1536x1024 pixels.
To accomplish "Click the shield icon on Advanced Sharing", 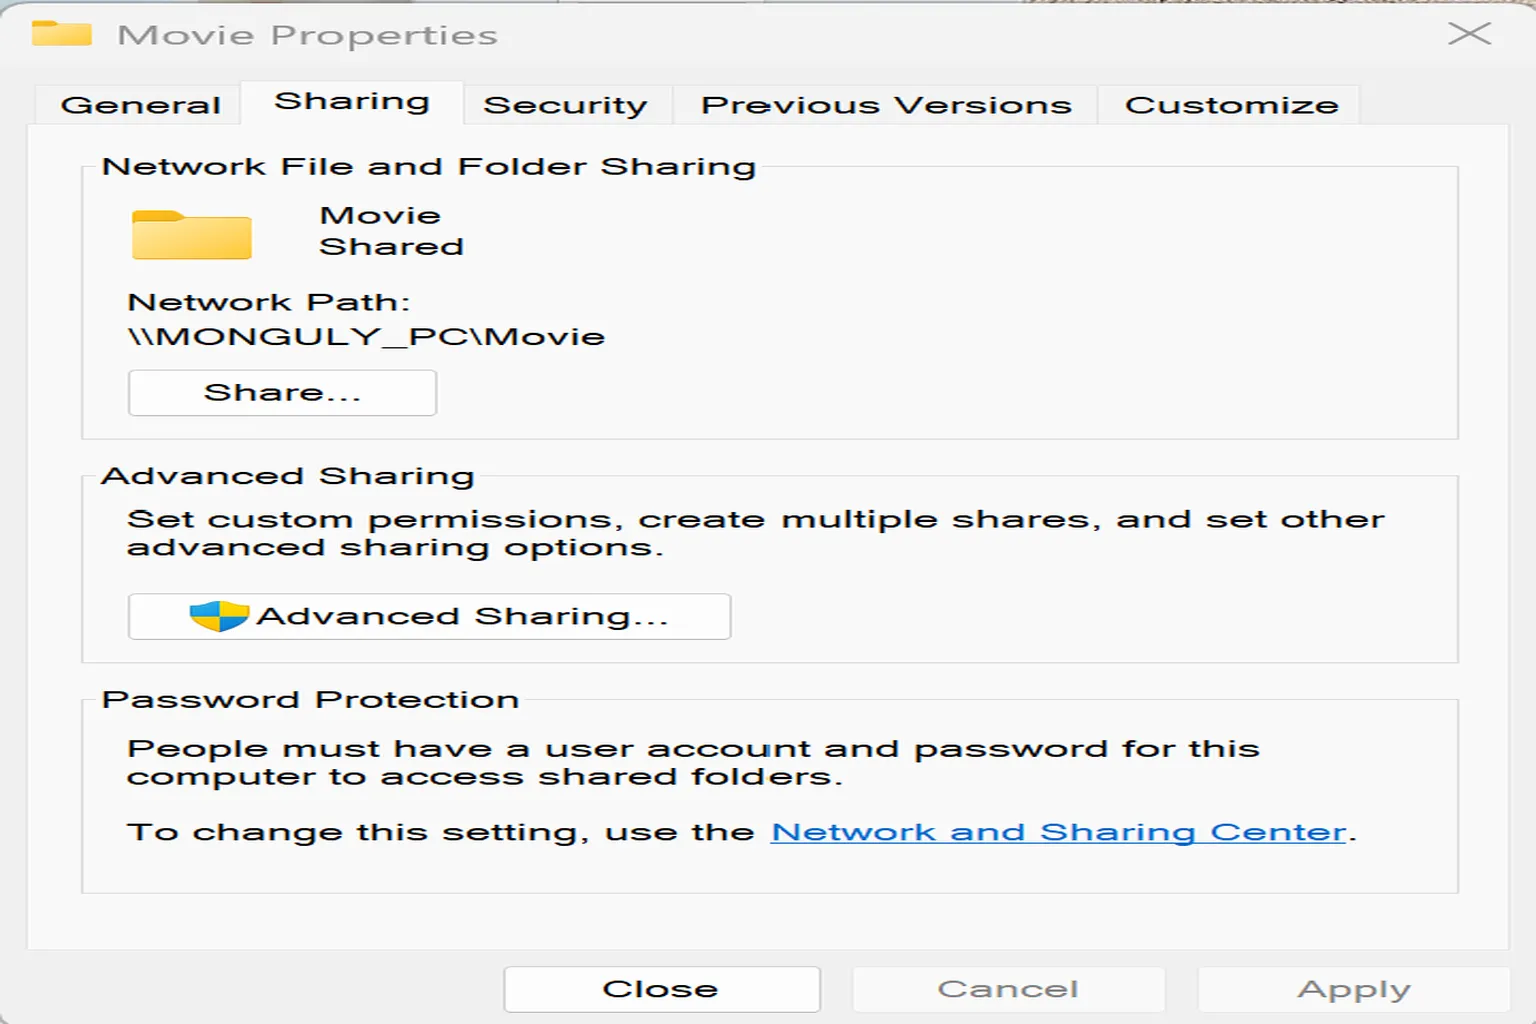I will 219,616.
